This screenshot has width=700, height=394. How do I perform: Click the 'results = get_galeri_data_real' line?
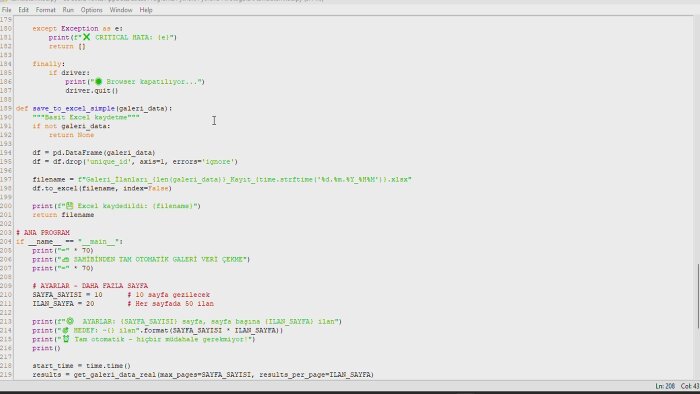coord(203,374)
